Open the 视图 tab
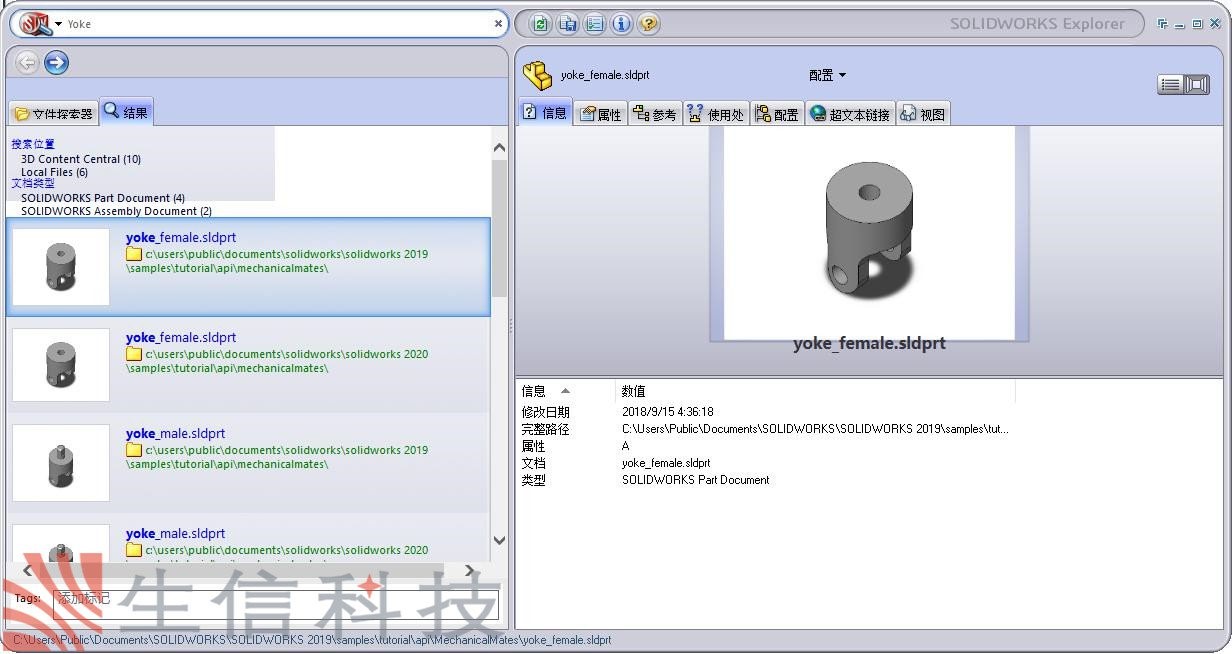Screen dimensions: 1232x654 click(x=922, y=114)
